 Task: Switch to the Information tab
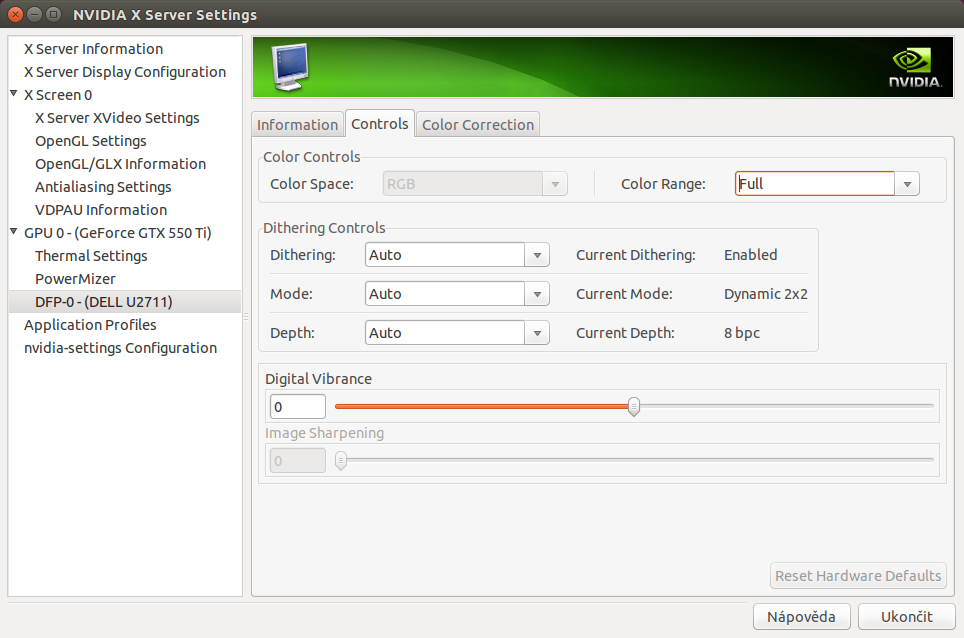pyautogui.click(x=298, y=125)
